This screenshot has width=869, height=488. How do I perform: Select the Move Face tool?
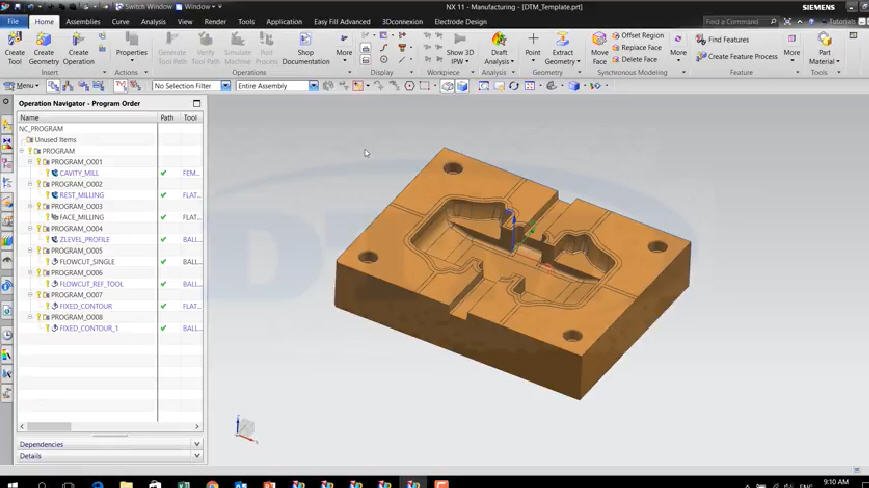[x=599, y=48]
